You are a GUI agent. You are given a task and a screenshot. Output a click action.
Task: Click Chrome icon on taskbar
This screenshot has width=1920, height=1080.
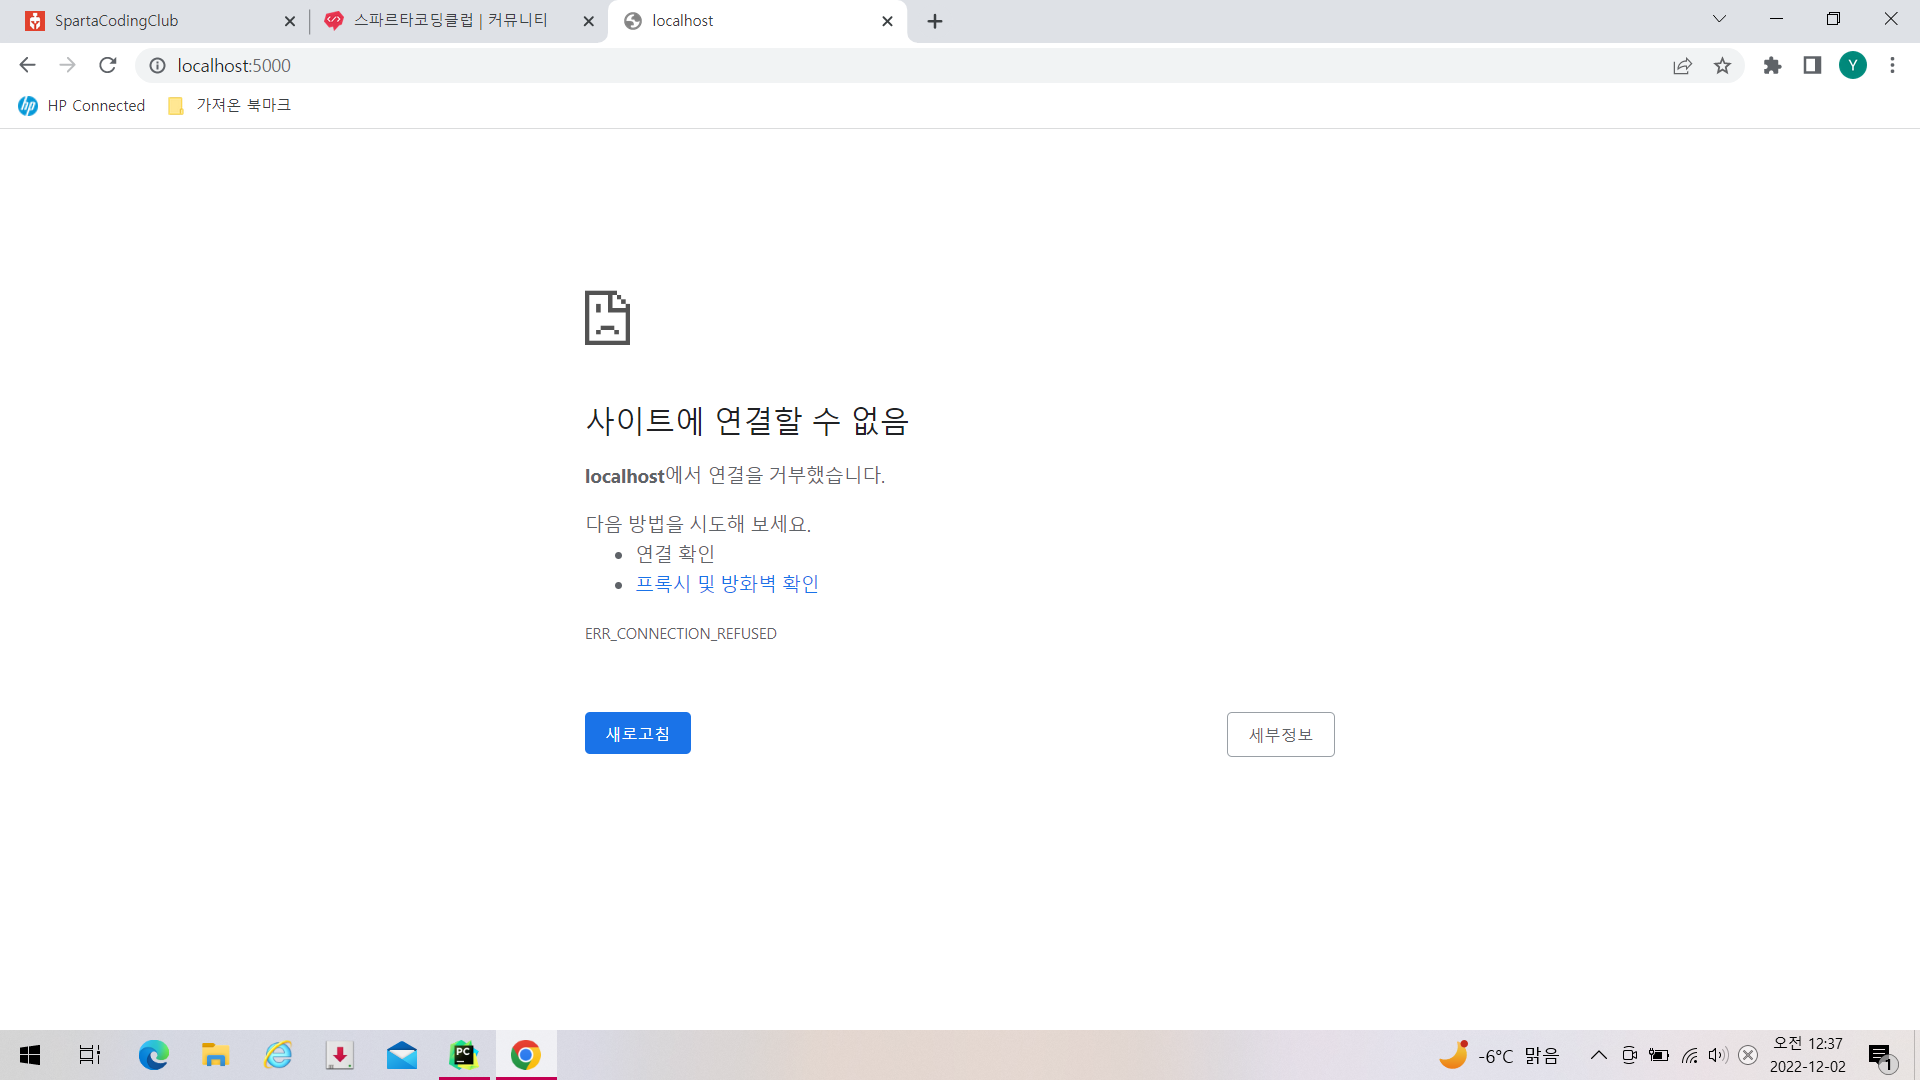click(526, 1055)
